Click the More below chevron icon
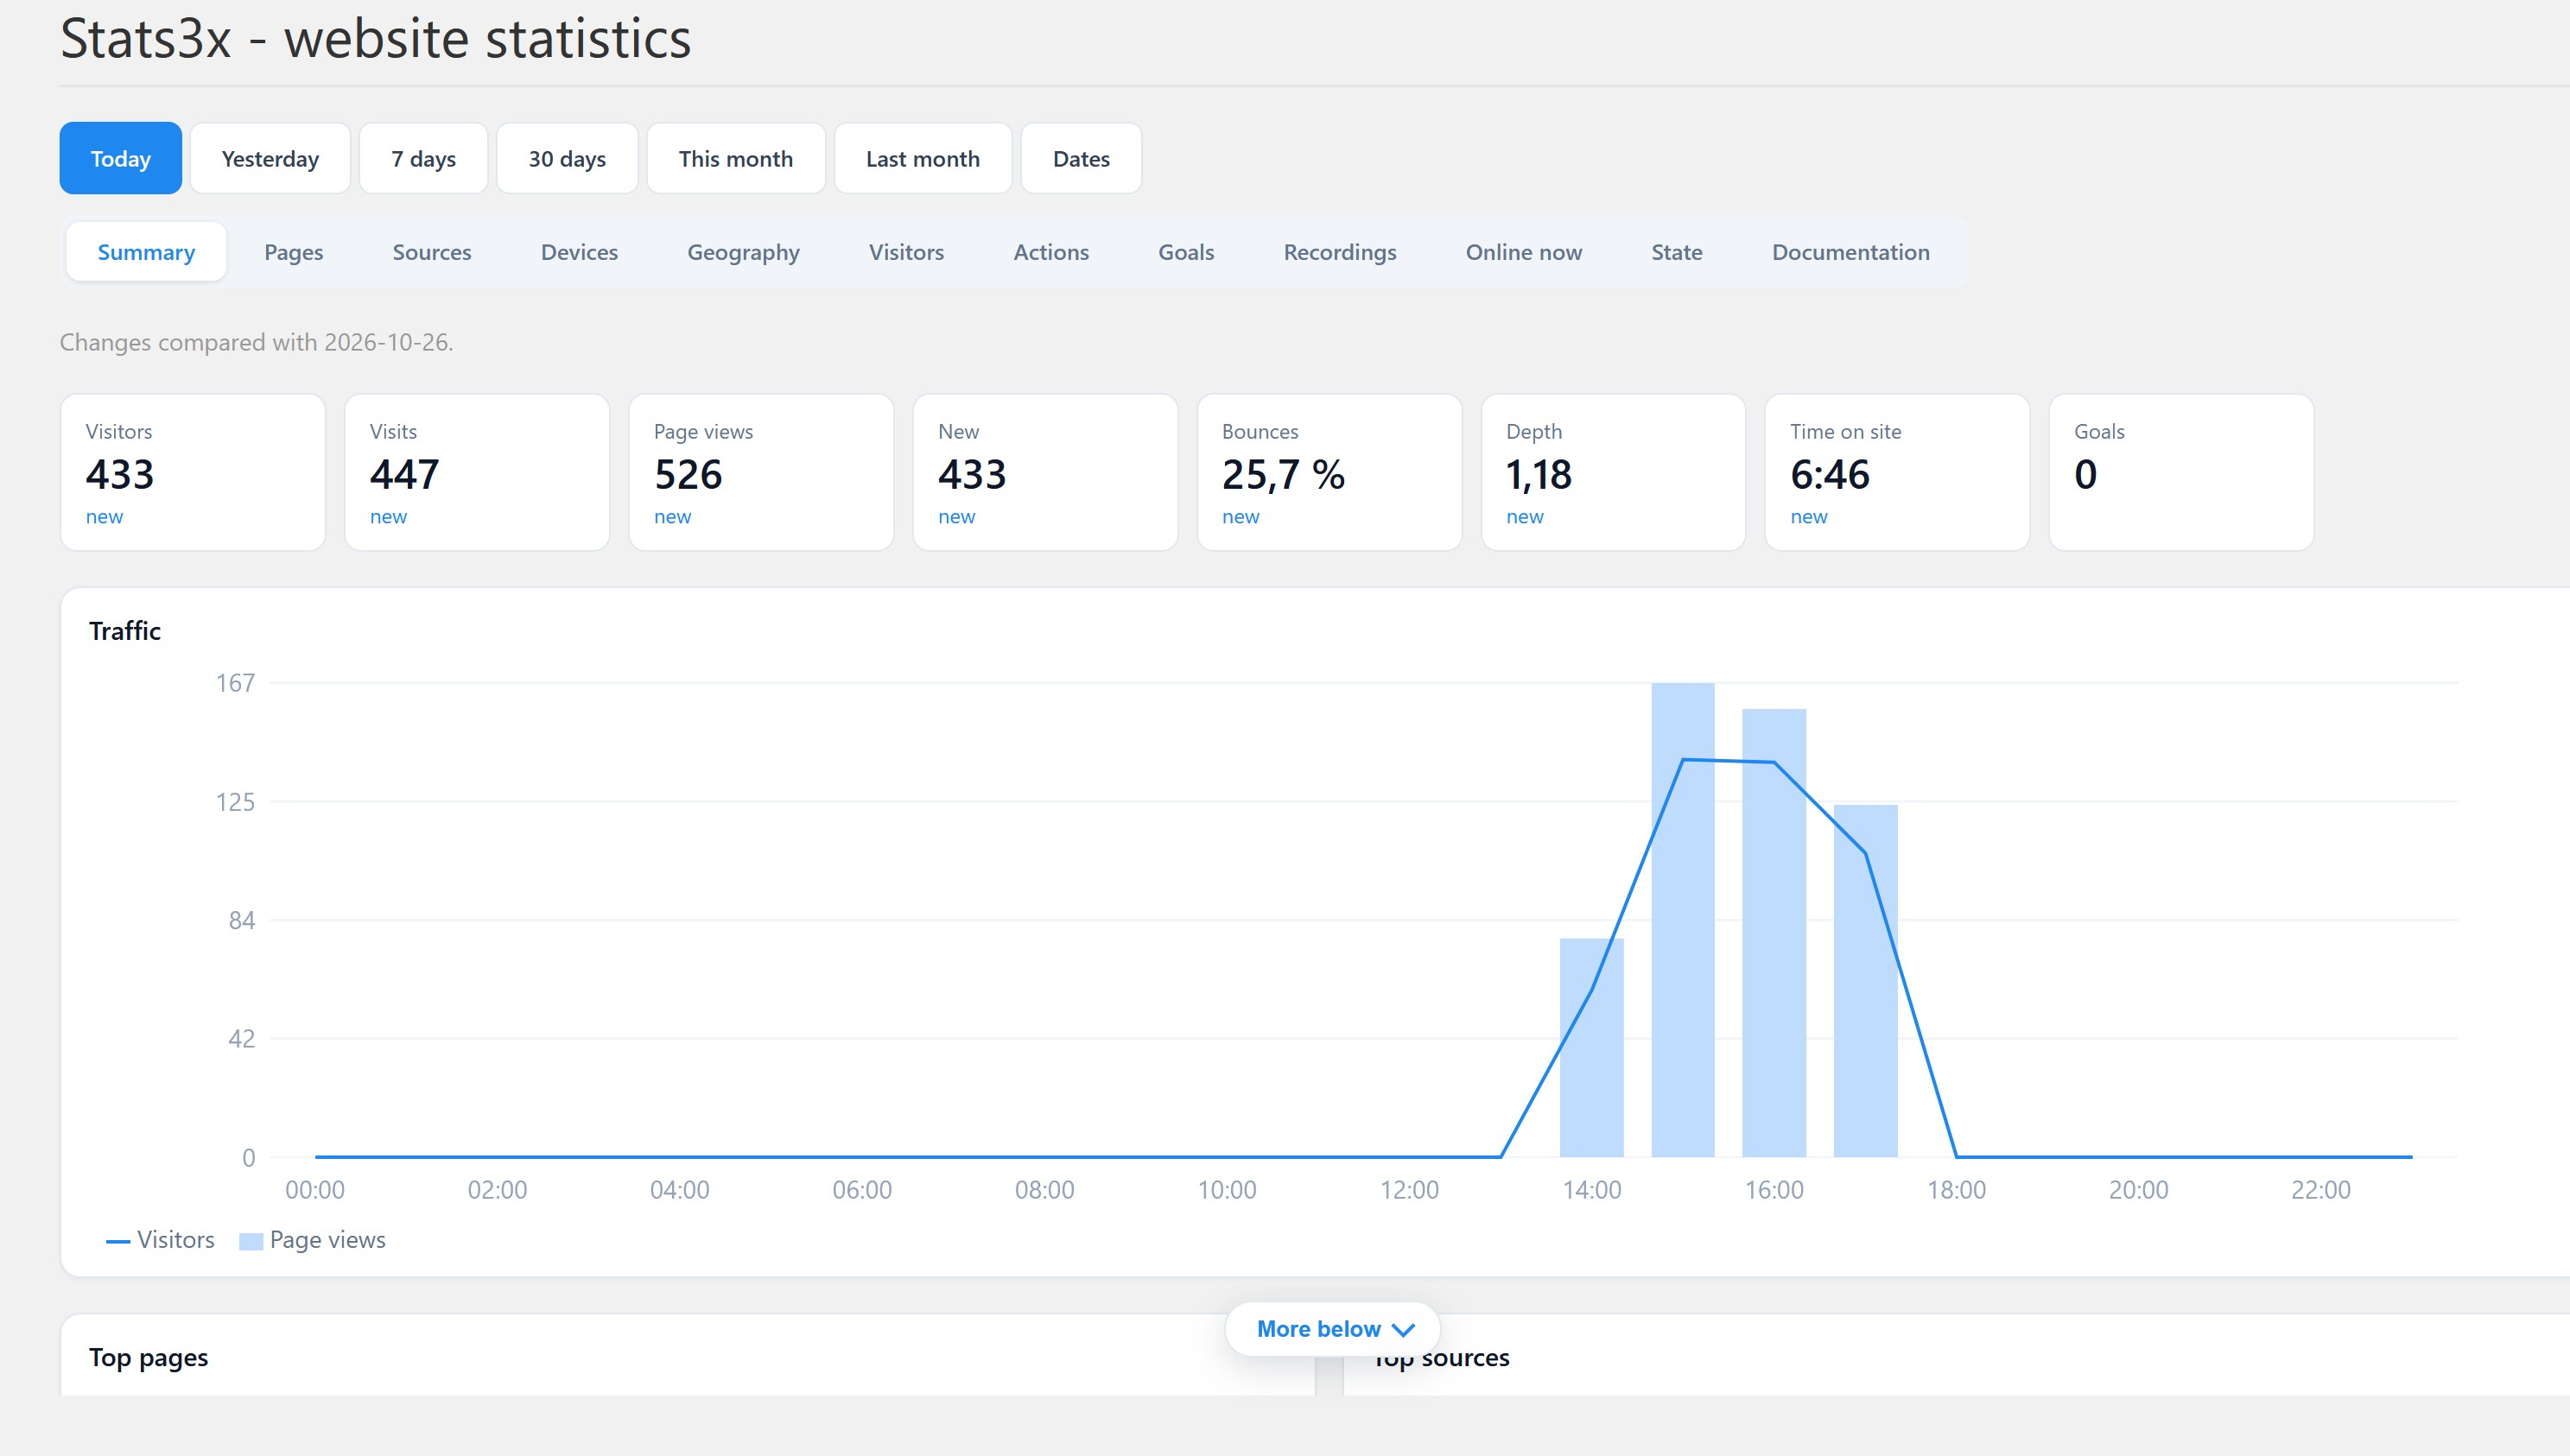 point(1403,1330)
